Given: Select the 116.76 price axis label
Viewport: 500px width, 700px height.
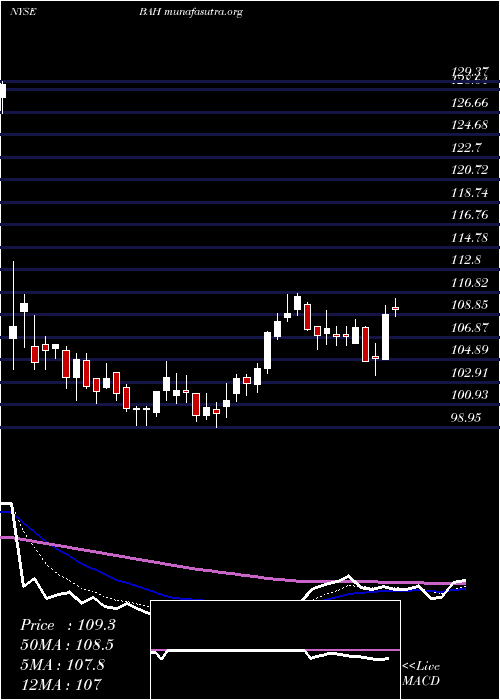Looking at the screenshot, I should point(469,215).
